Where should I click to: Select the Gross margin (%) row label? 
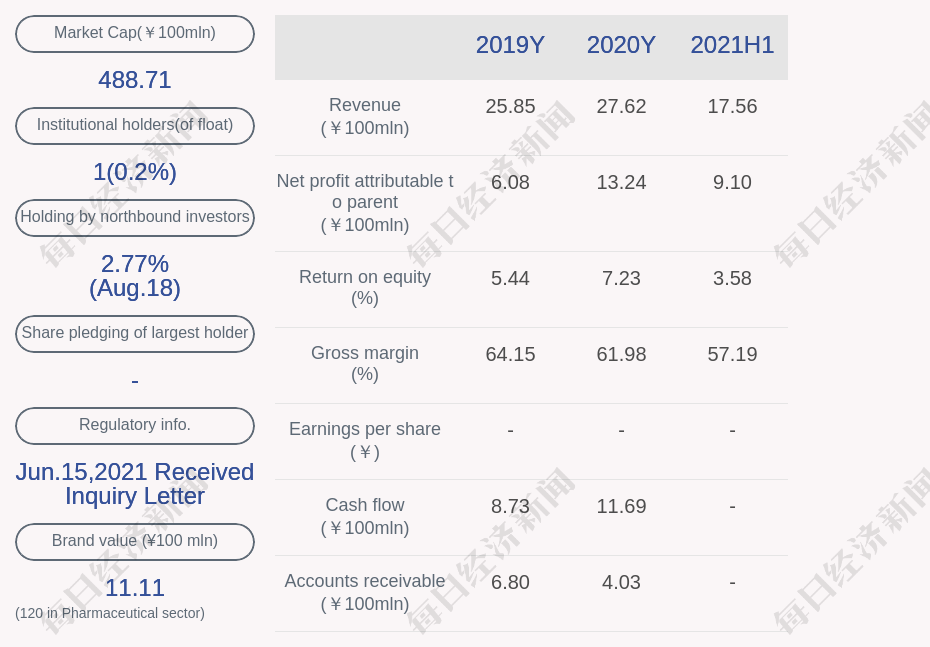point(364,363)
